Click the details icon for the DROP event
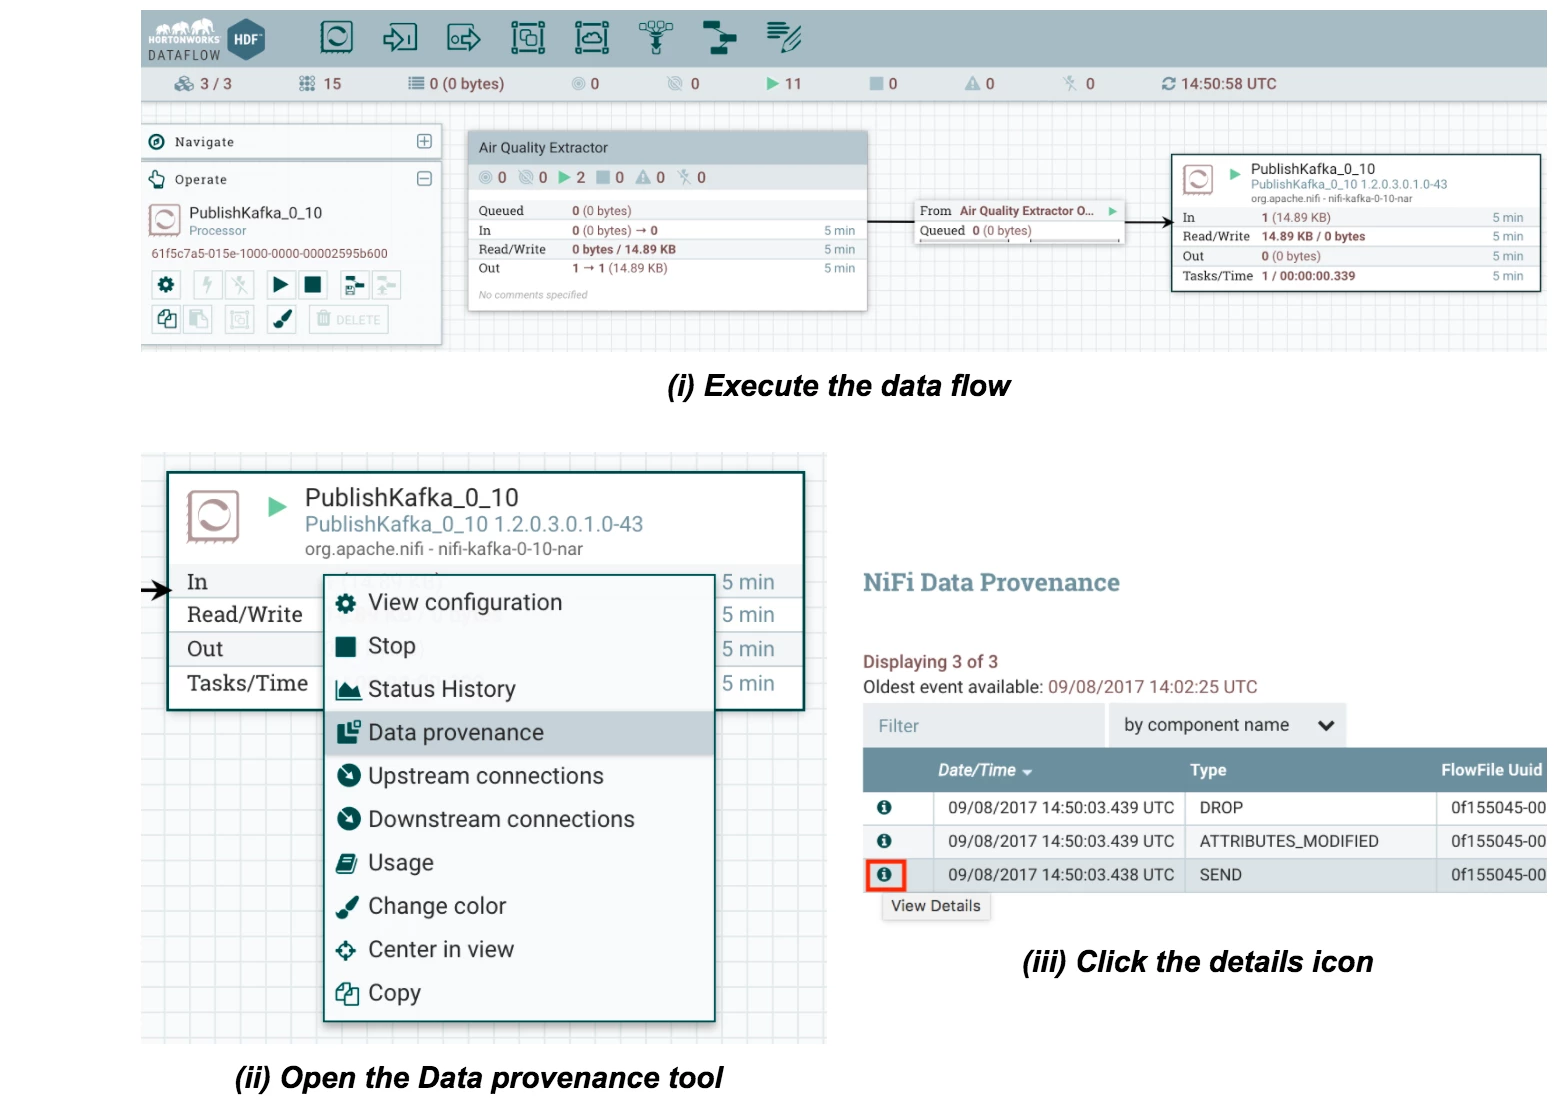The image size is (1555, 1117). pyautogui.click(x=884, y=808)
